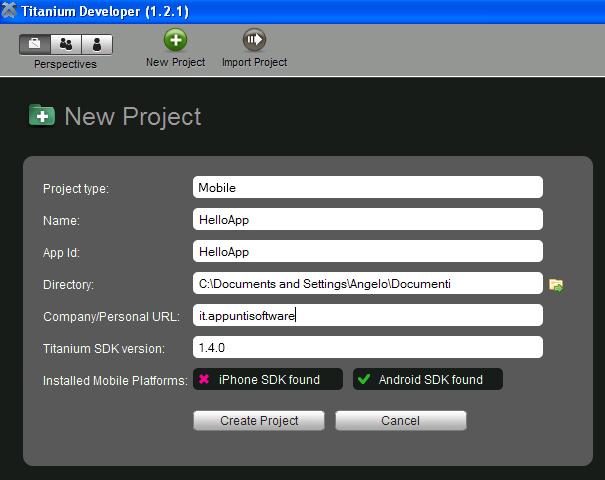
Task: Click the 'App Id:' label
Action: tap(61, 253)
